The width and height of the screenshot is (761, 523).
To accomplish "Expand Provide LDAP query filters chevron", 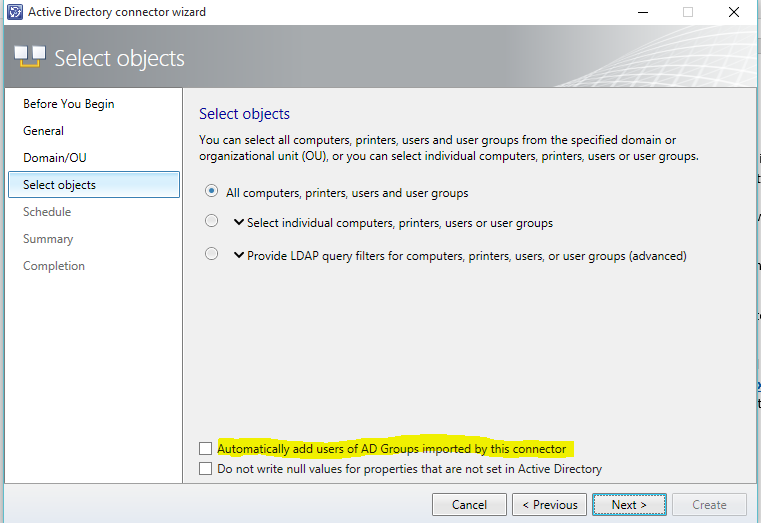I will pos(238,255).
